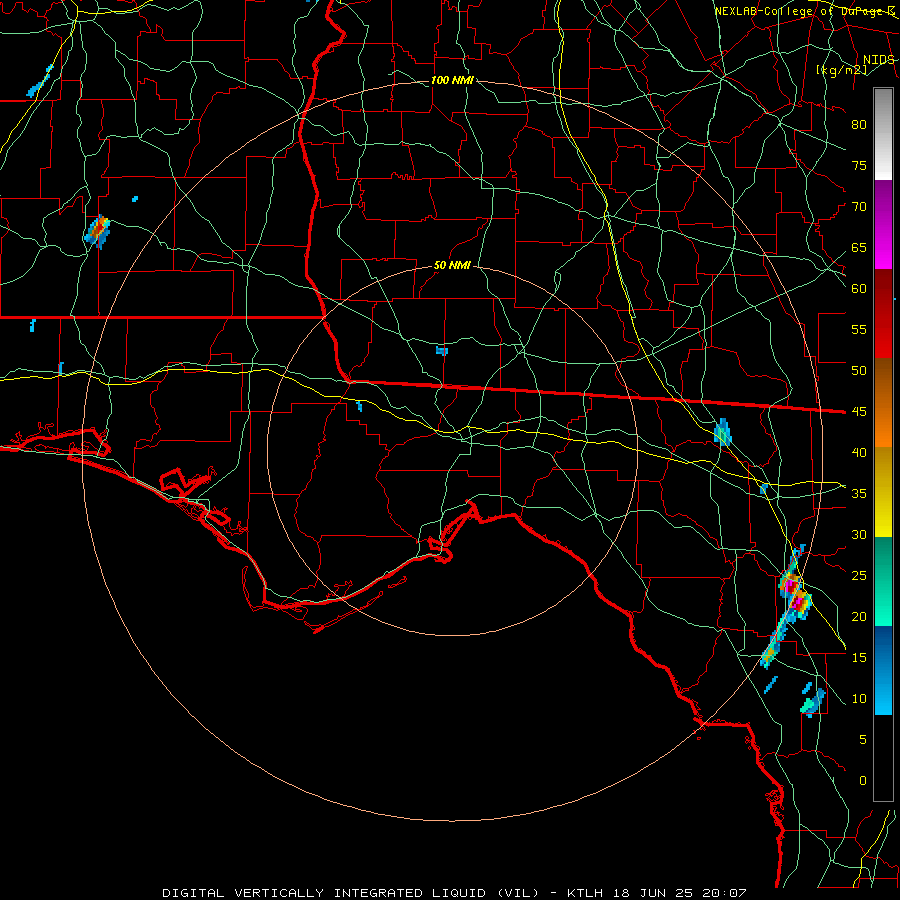This screenshot has height=900, width=900.
Task: Click the 50 value on color scale
Action: click(x=859, y=370)
